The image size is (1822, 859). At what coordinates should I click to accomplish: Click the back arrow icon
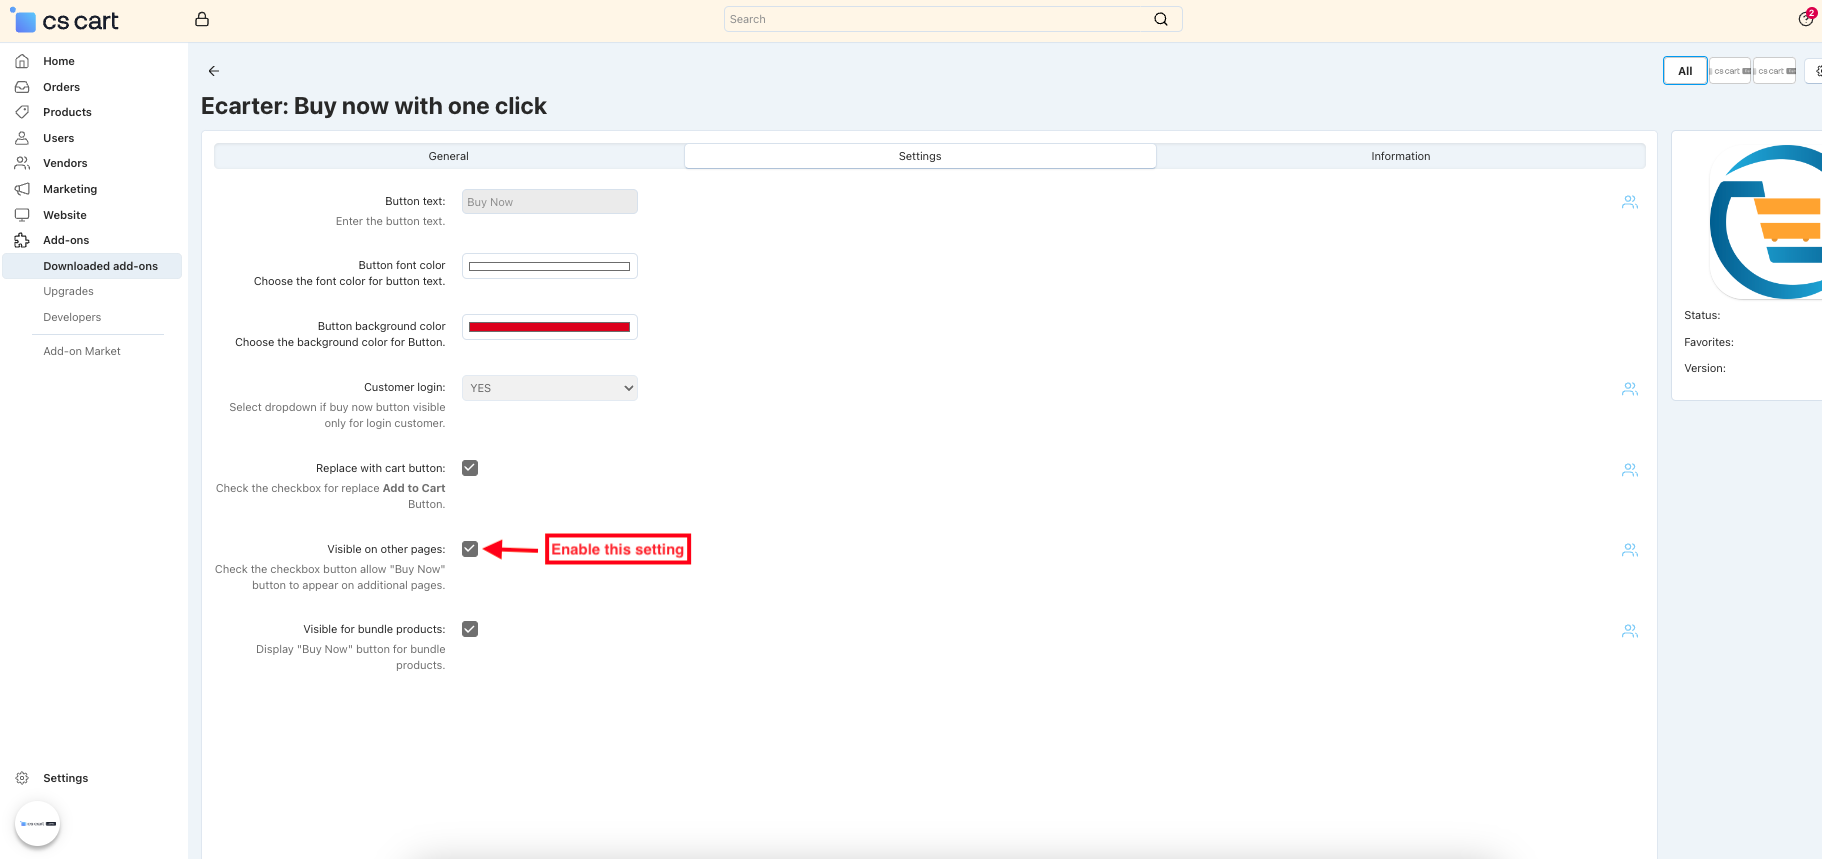click(213, 71)
